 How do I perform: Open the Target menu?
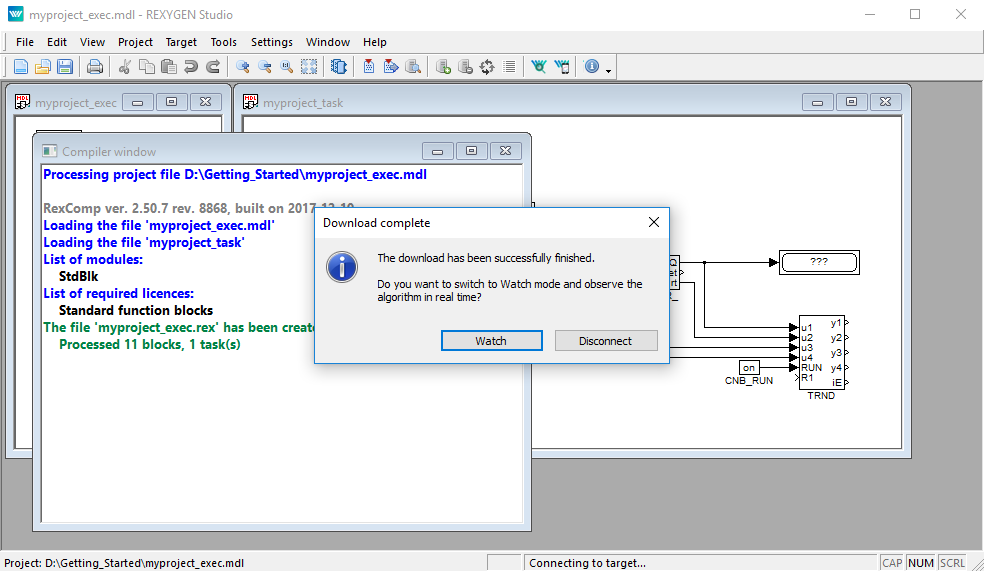[x=181, y=42]
